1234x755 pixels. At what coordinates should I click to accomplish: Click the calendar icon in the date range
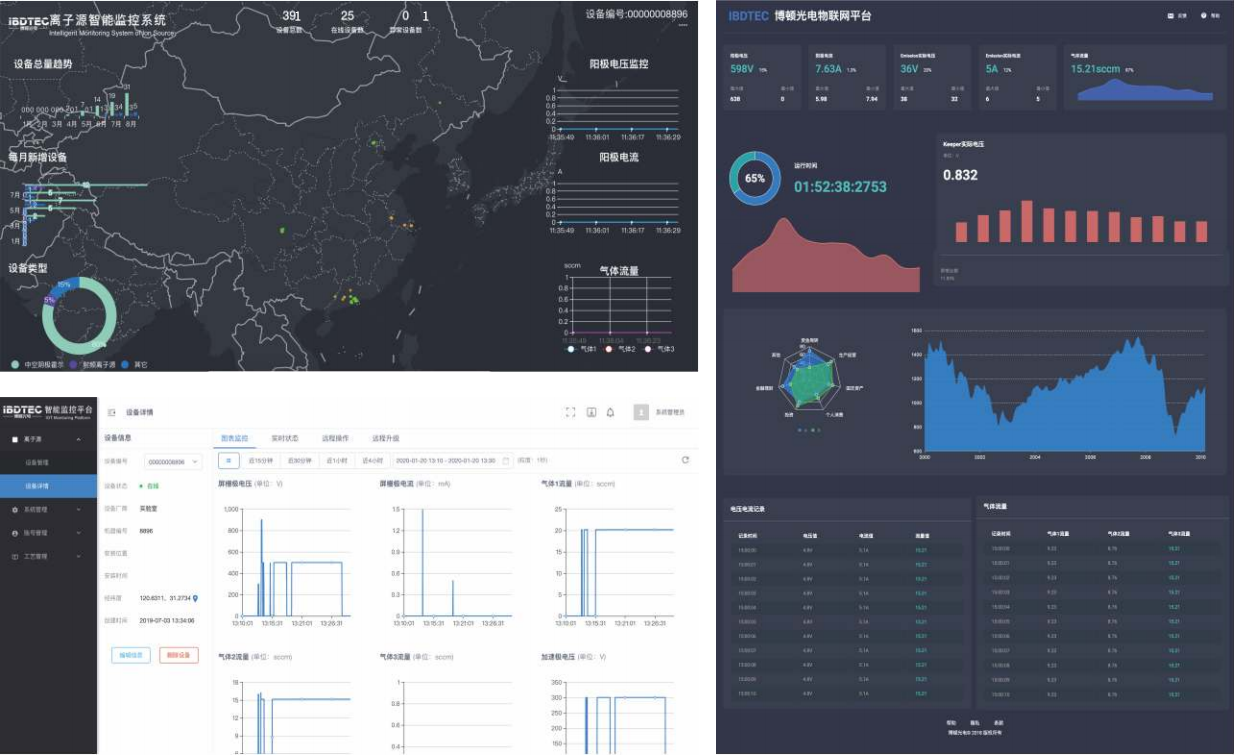click(x=505, y=460)
